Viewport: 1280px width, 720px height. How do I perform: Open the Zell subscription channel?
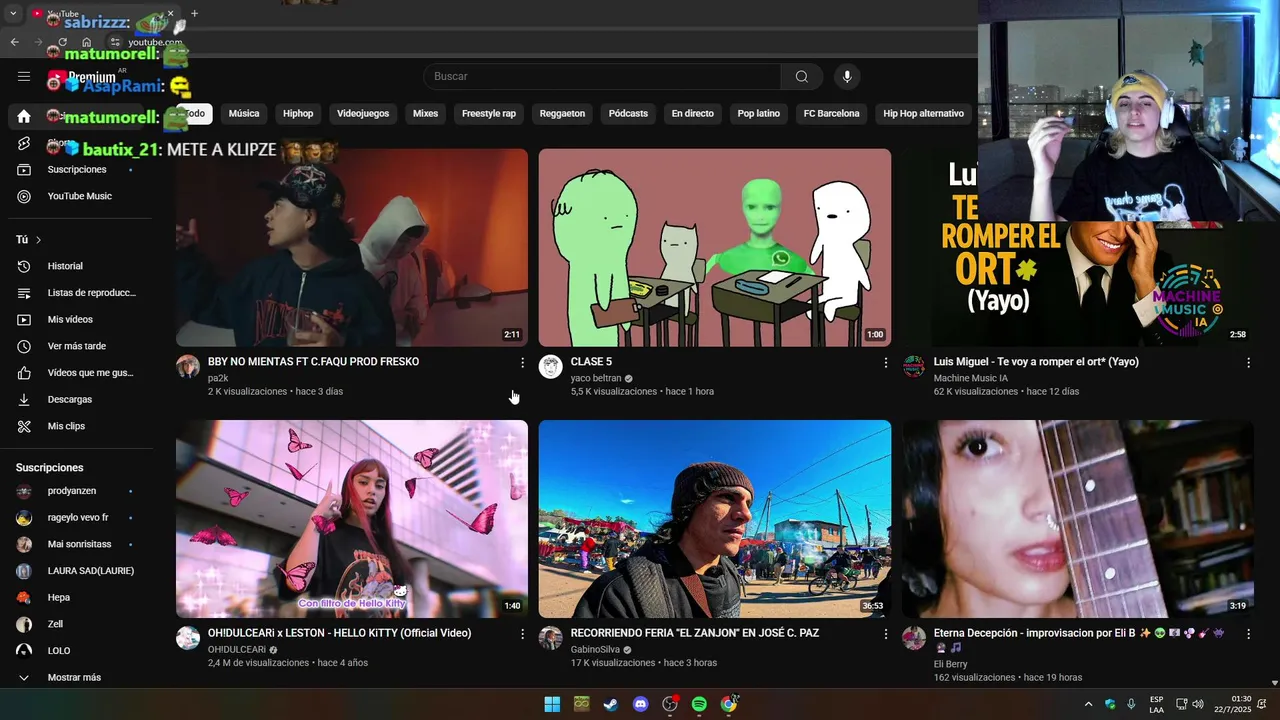(77, 624)
